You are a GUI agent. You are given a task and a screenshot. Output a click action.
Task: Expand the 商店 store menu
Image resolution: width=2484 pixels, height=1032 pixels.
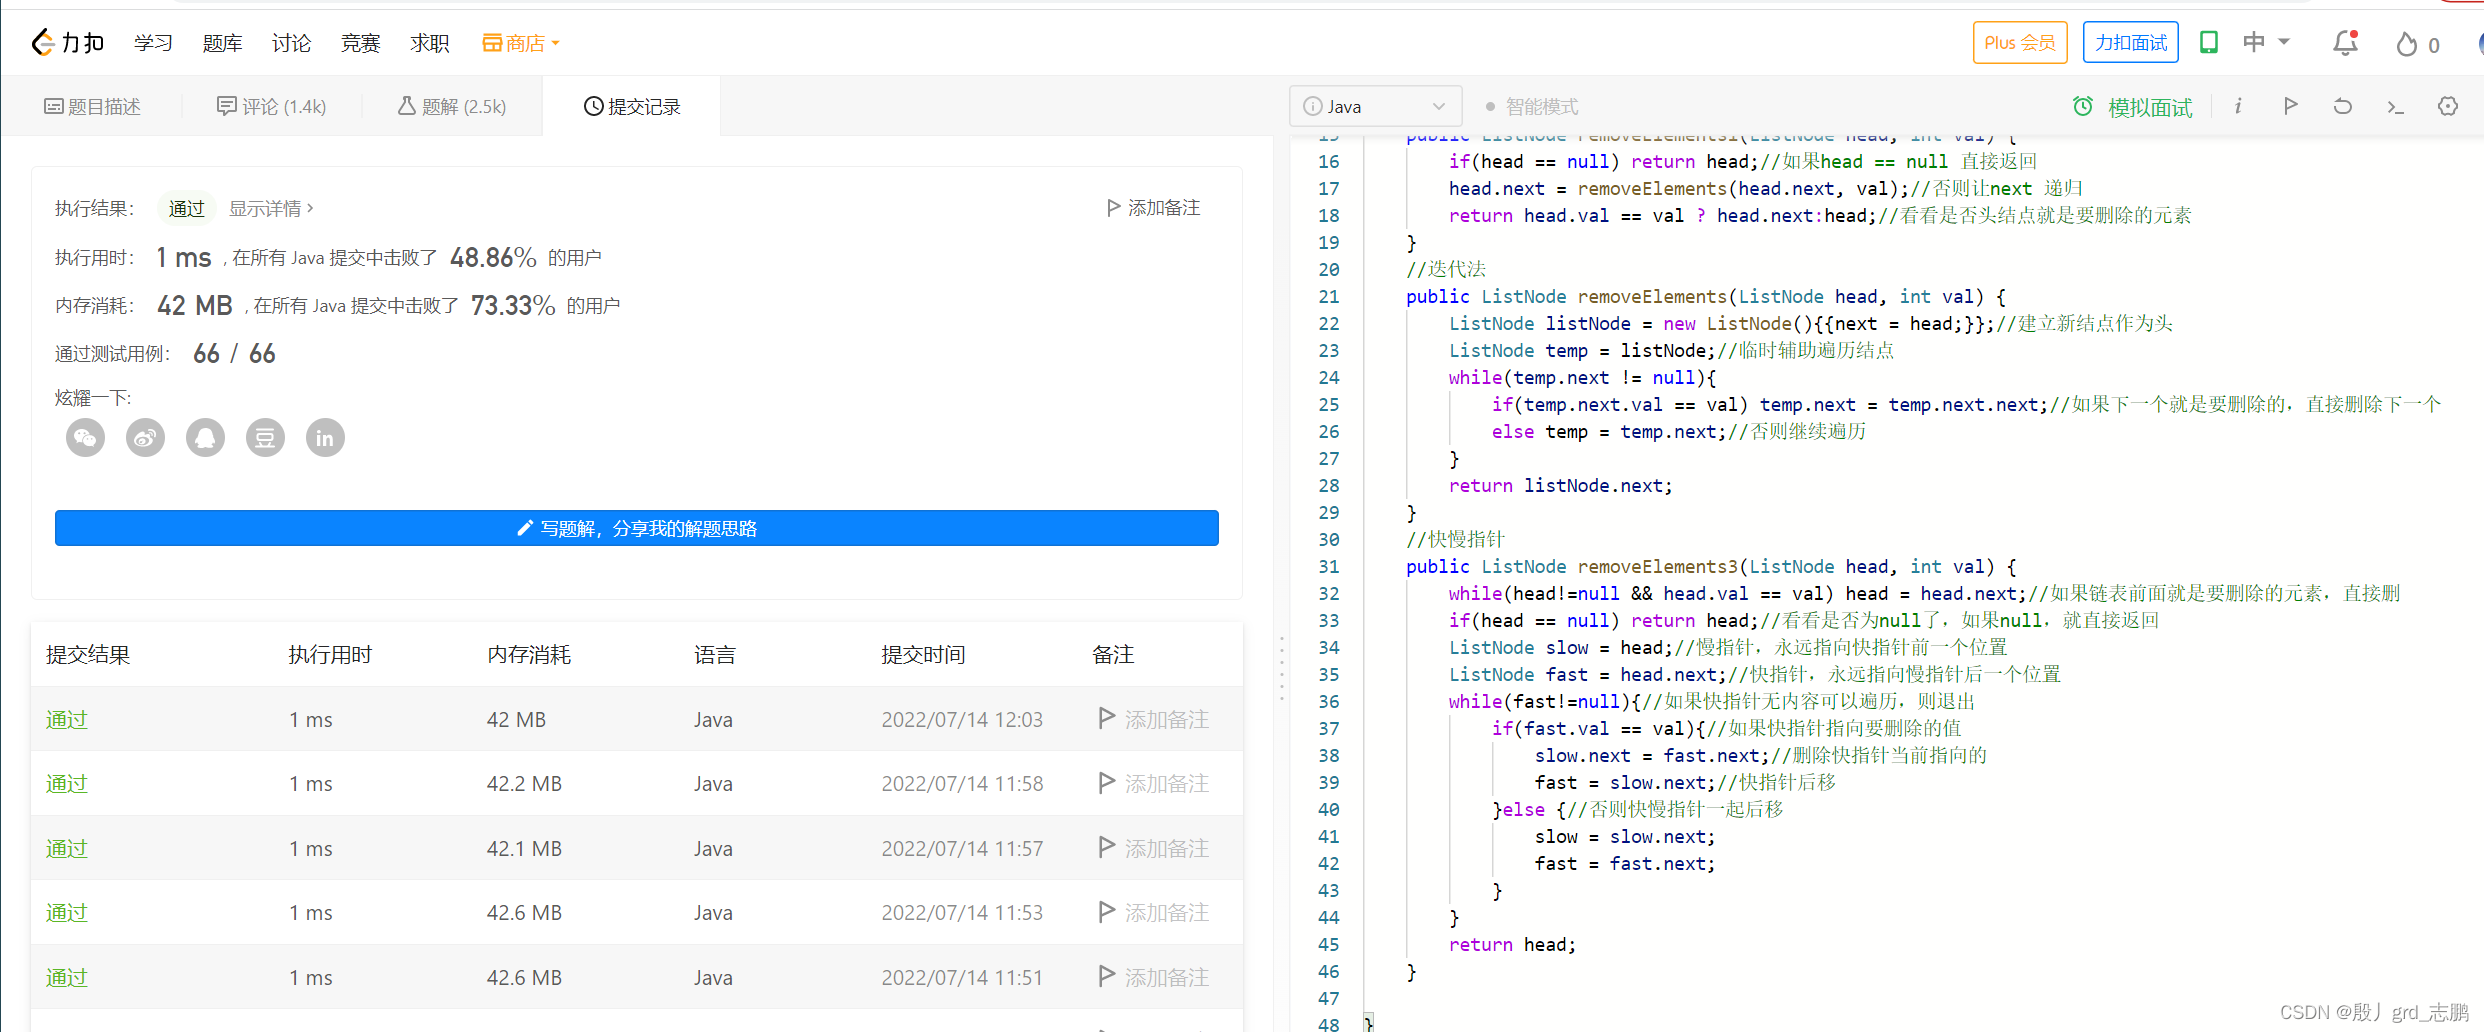click(521, 43)
